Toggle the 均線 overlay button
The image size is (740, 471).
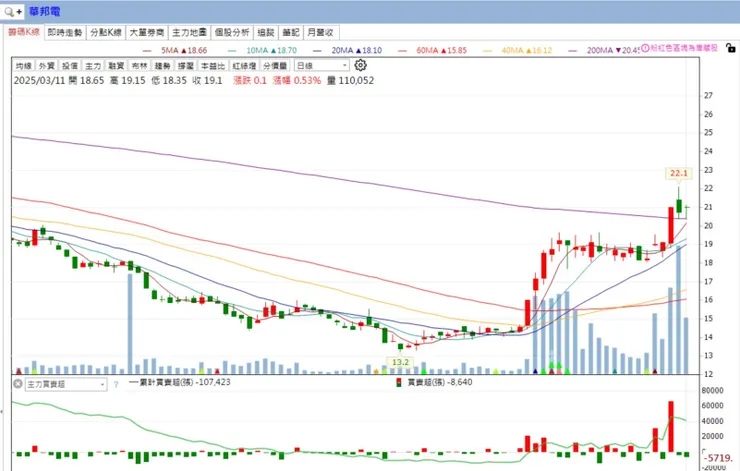click(x=24, y=66)
